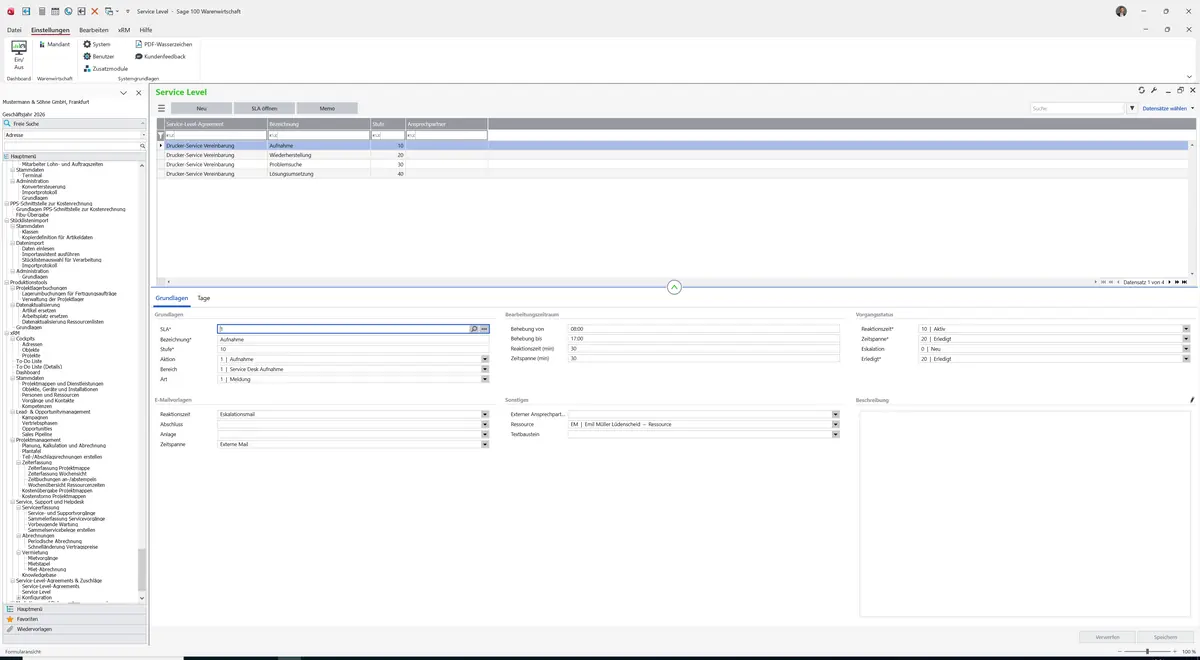Select the Lösungsumsetzung row in the grid
The width and height of the screenshot is (1200, 660).
(674, 174)
